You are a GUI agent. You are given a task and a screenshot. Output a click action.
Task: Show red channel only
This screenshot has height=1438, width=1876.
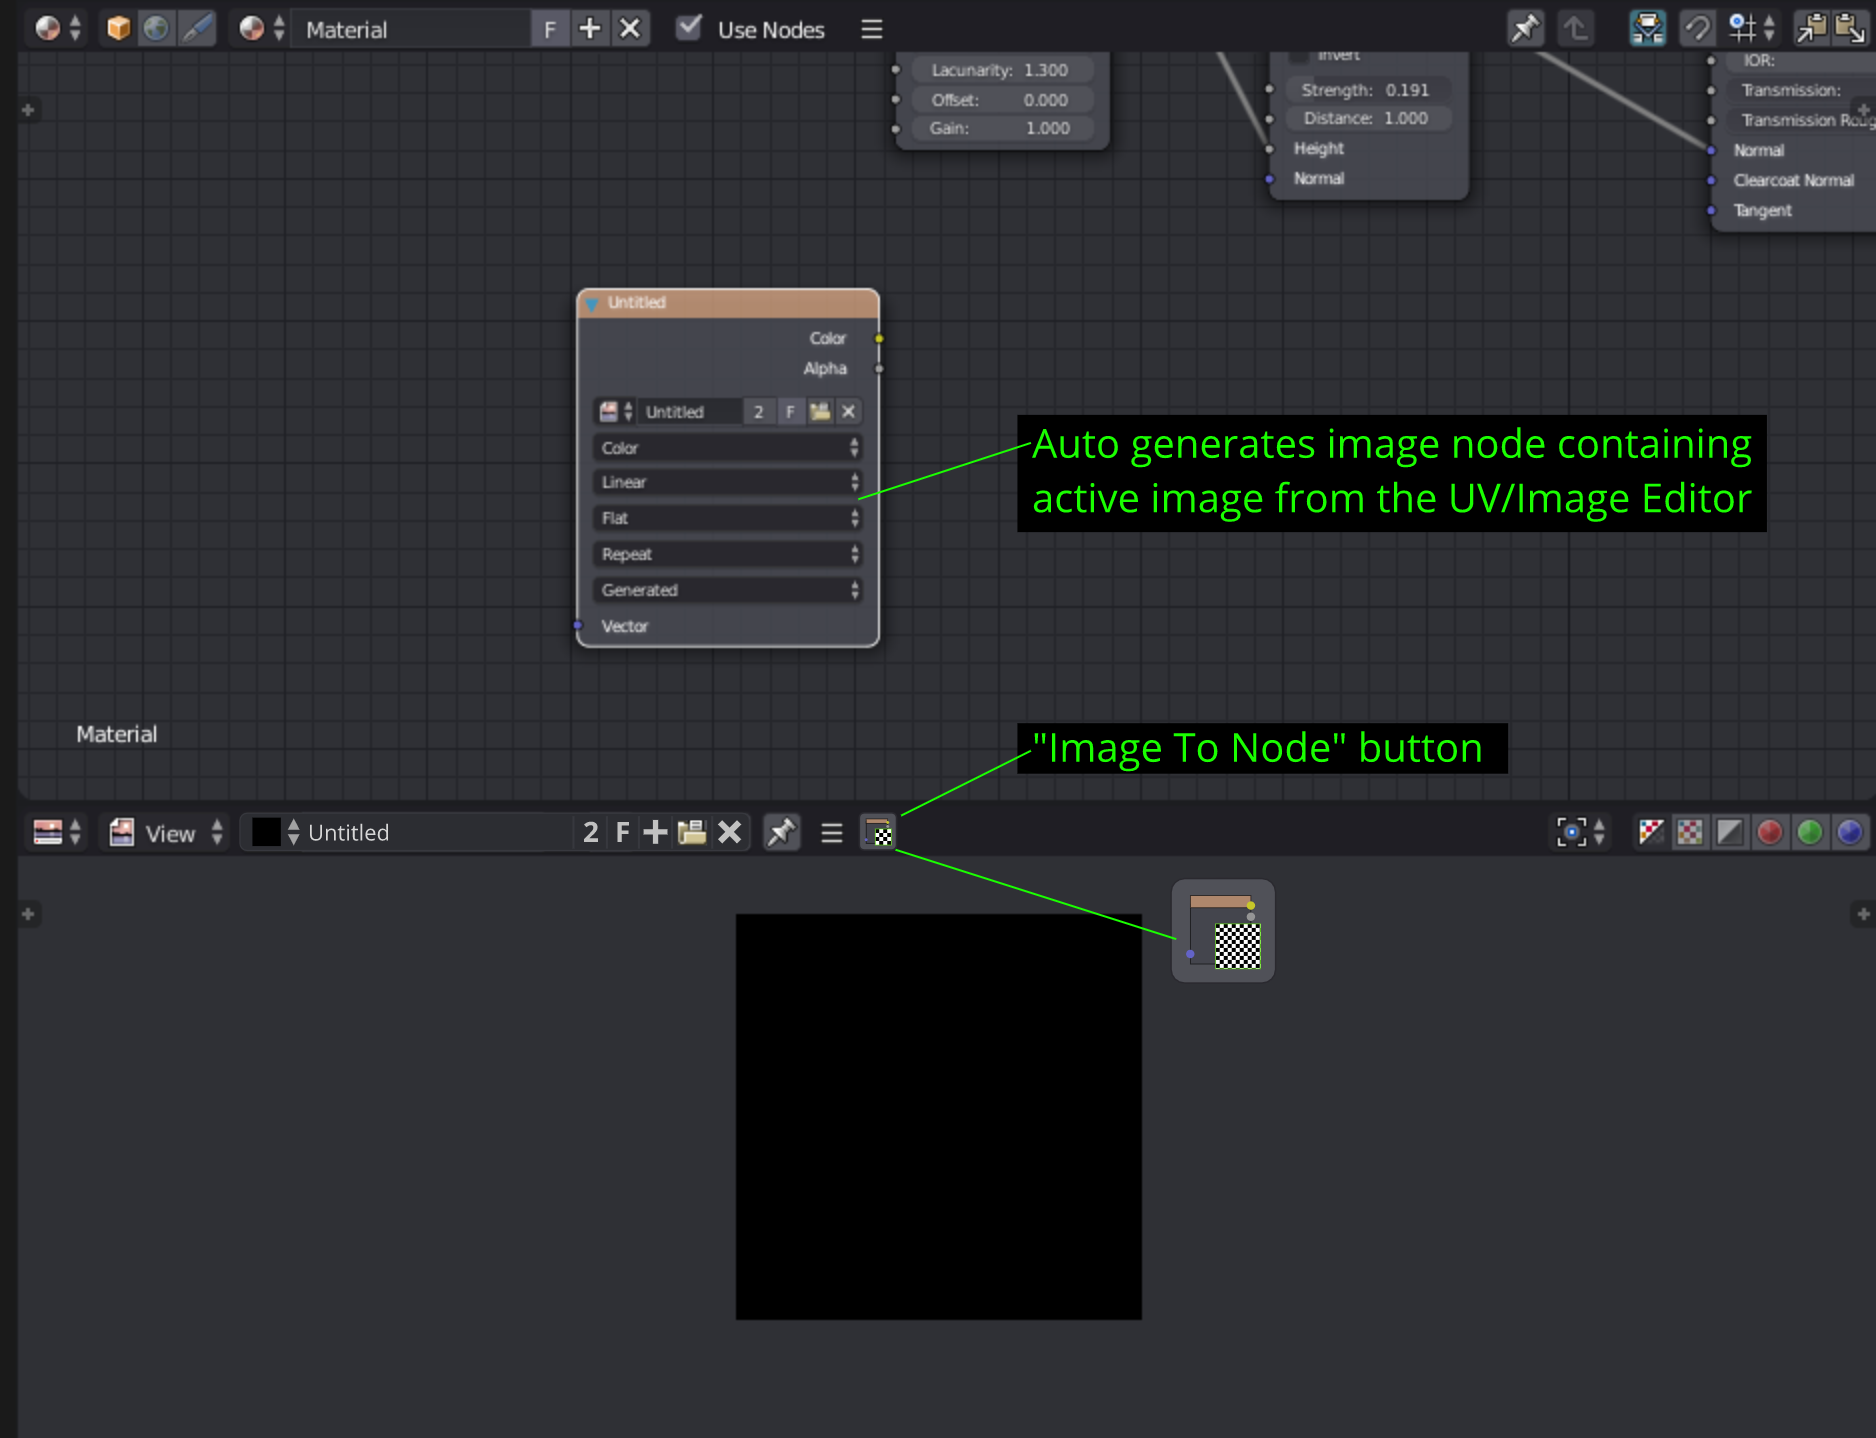click(x=1770, y=832)
